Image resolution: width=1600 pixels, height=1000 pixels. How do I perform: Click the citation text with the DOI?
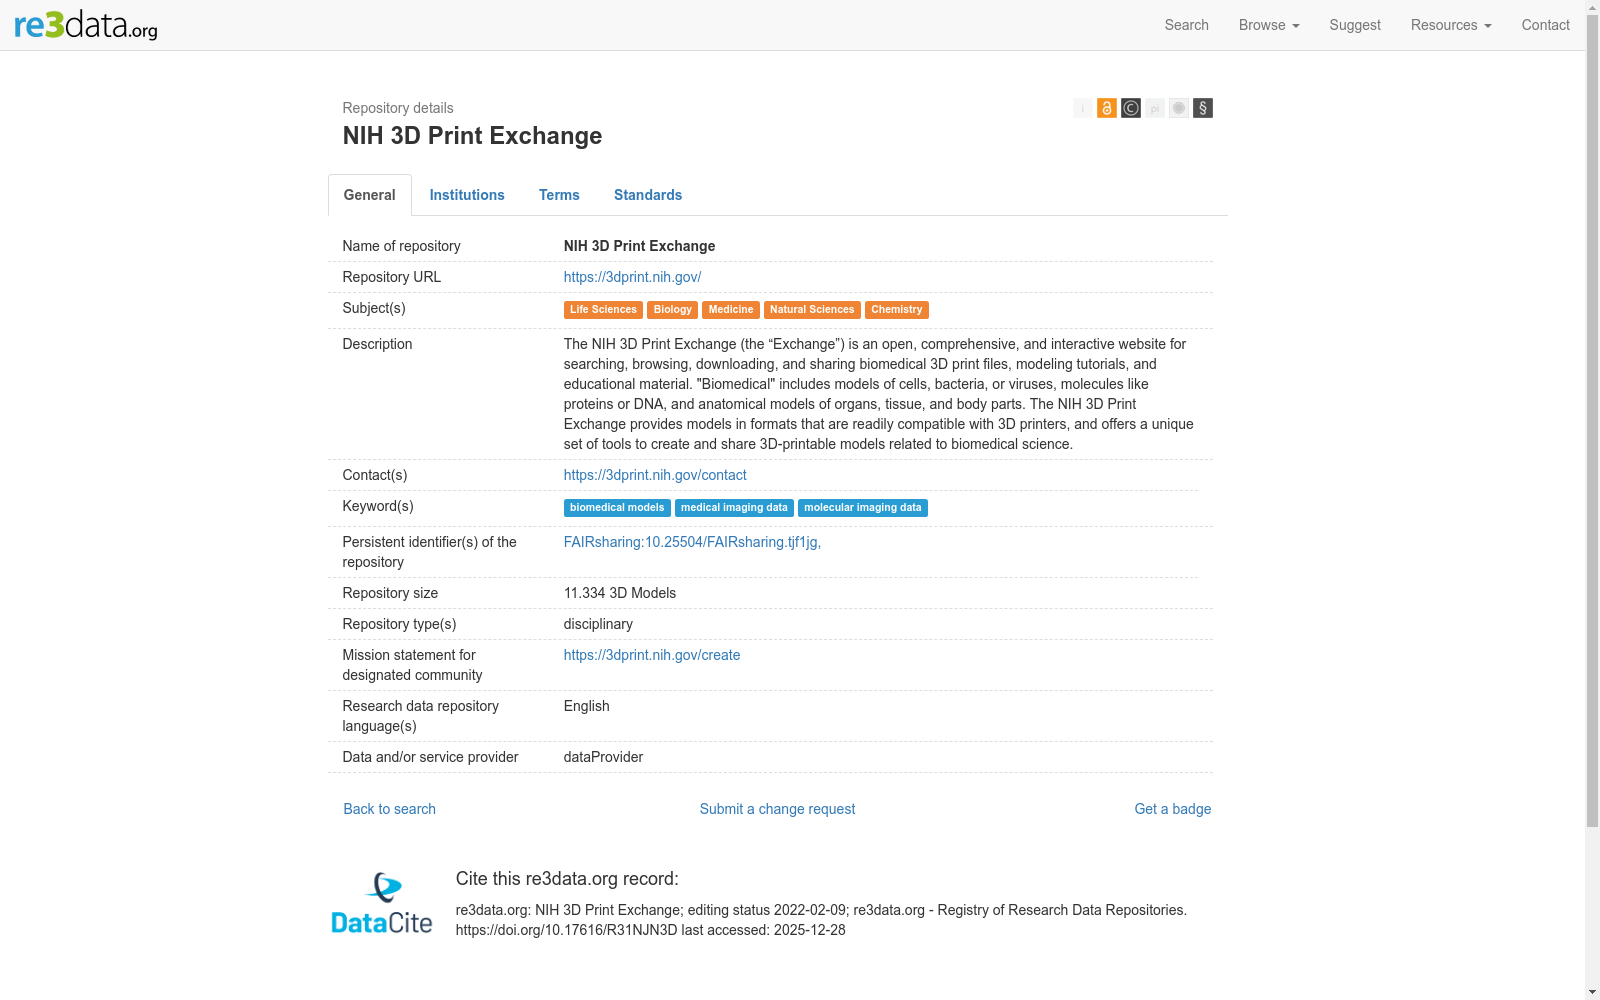821,920
